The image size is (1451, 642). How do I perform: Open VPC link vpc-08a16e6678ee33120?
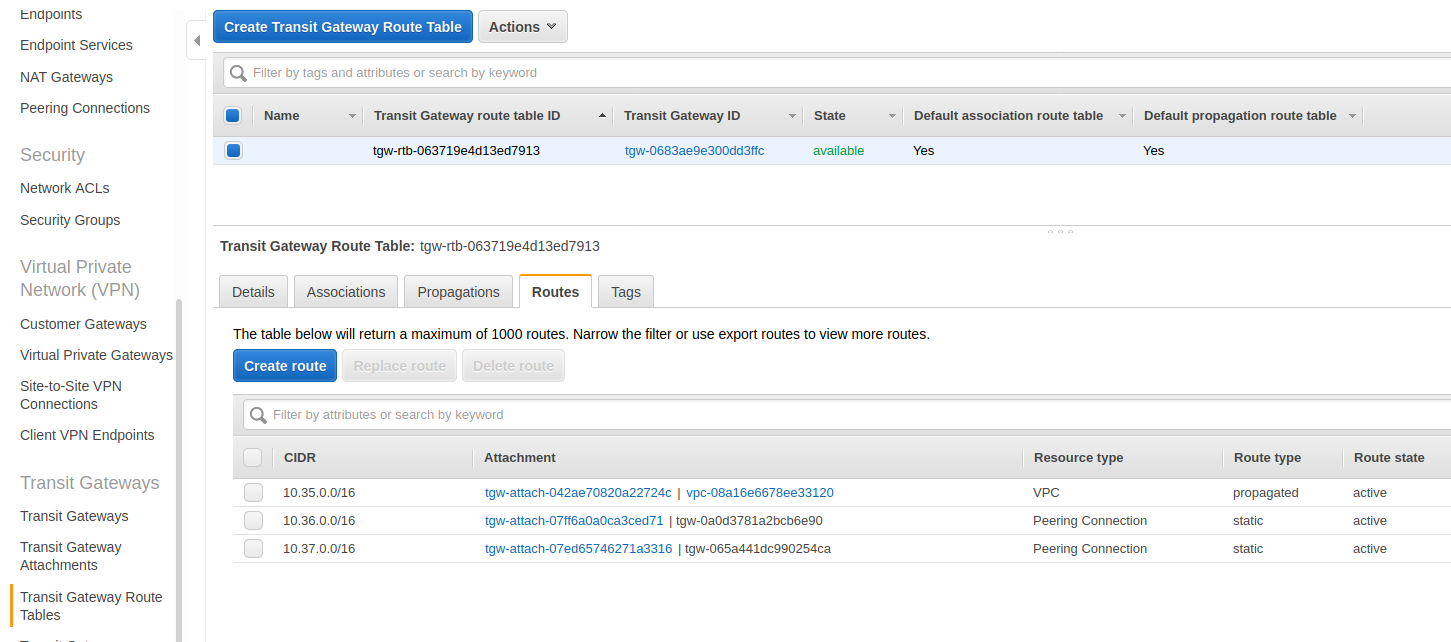coord(760,493)
